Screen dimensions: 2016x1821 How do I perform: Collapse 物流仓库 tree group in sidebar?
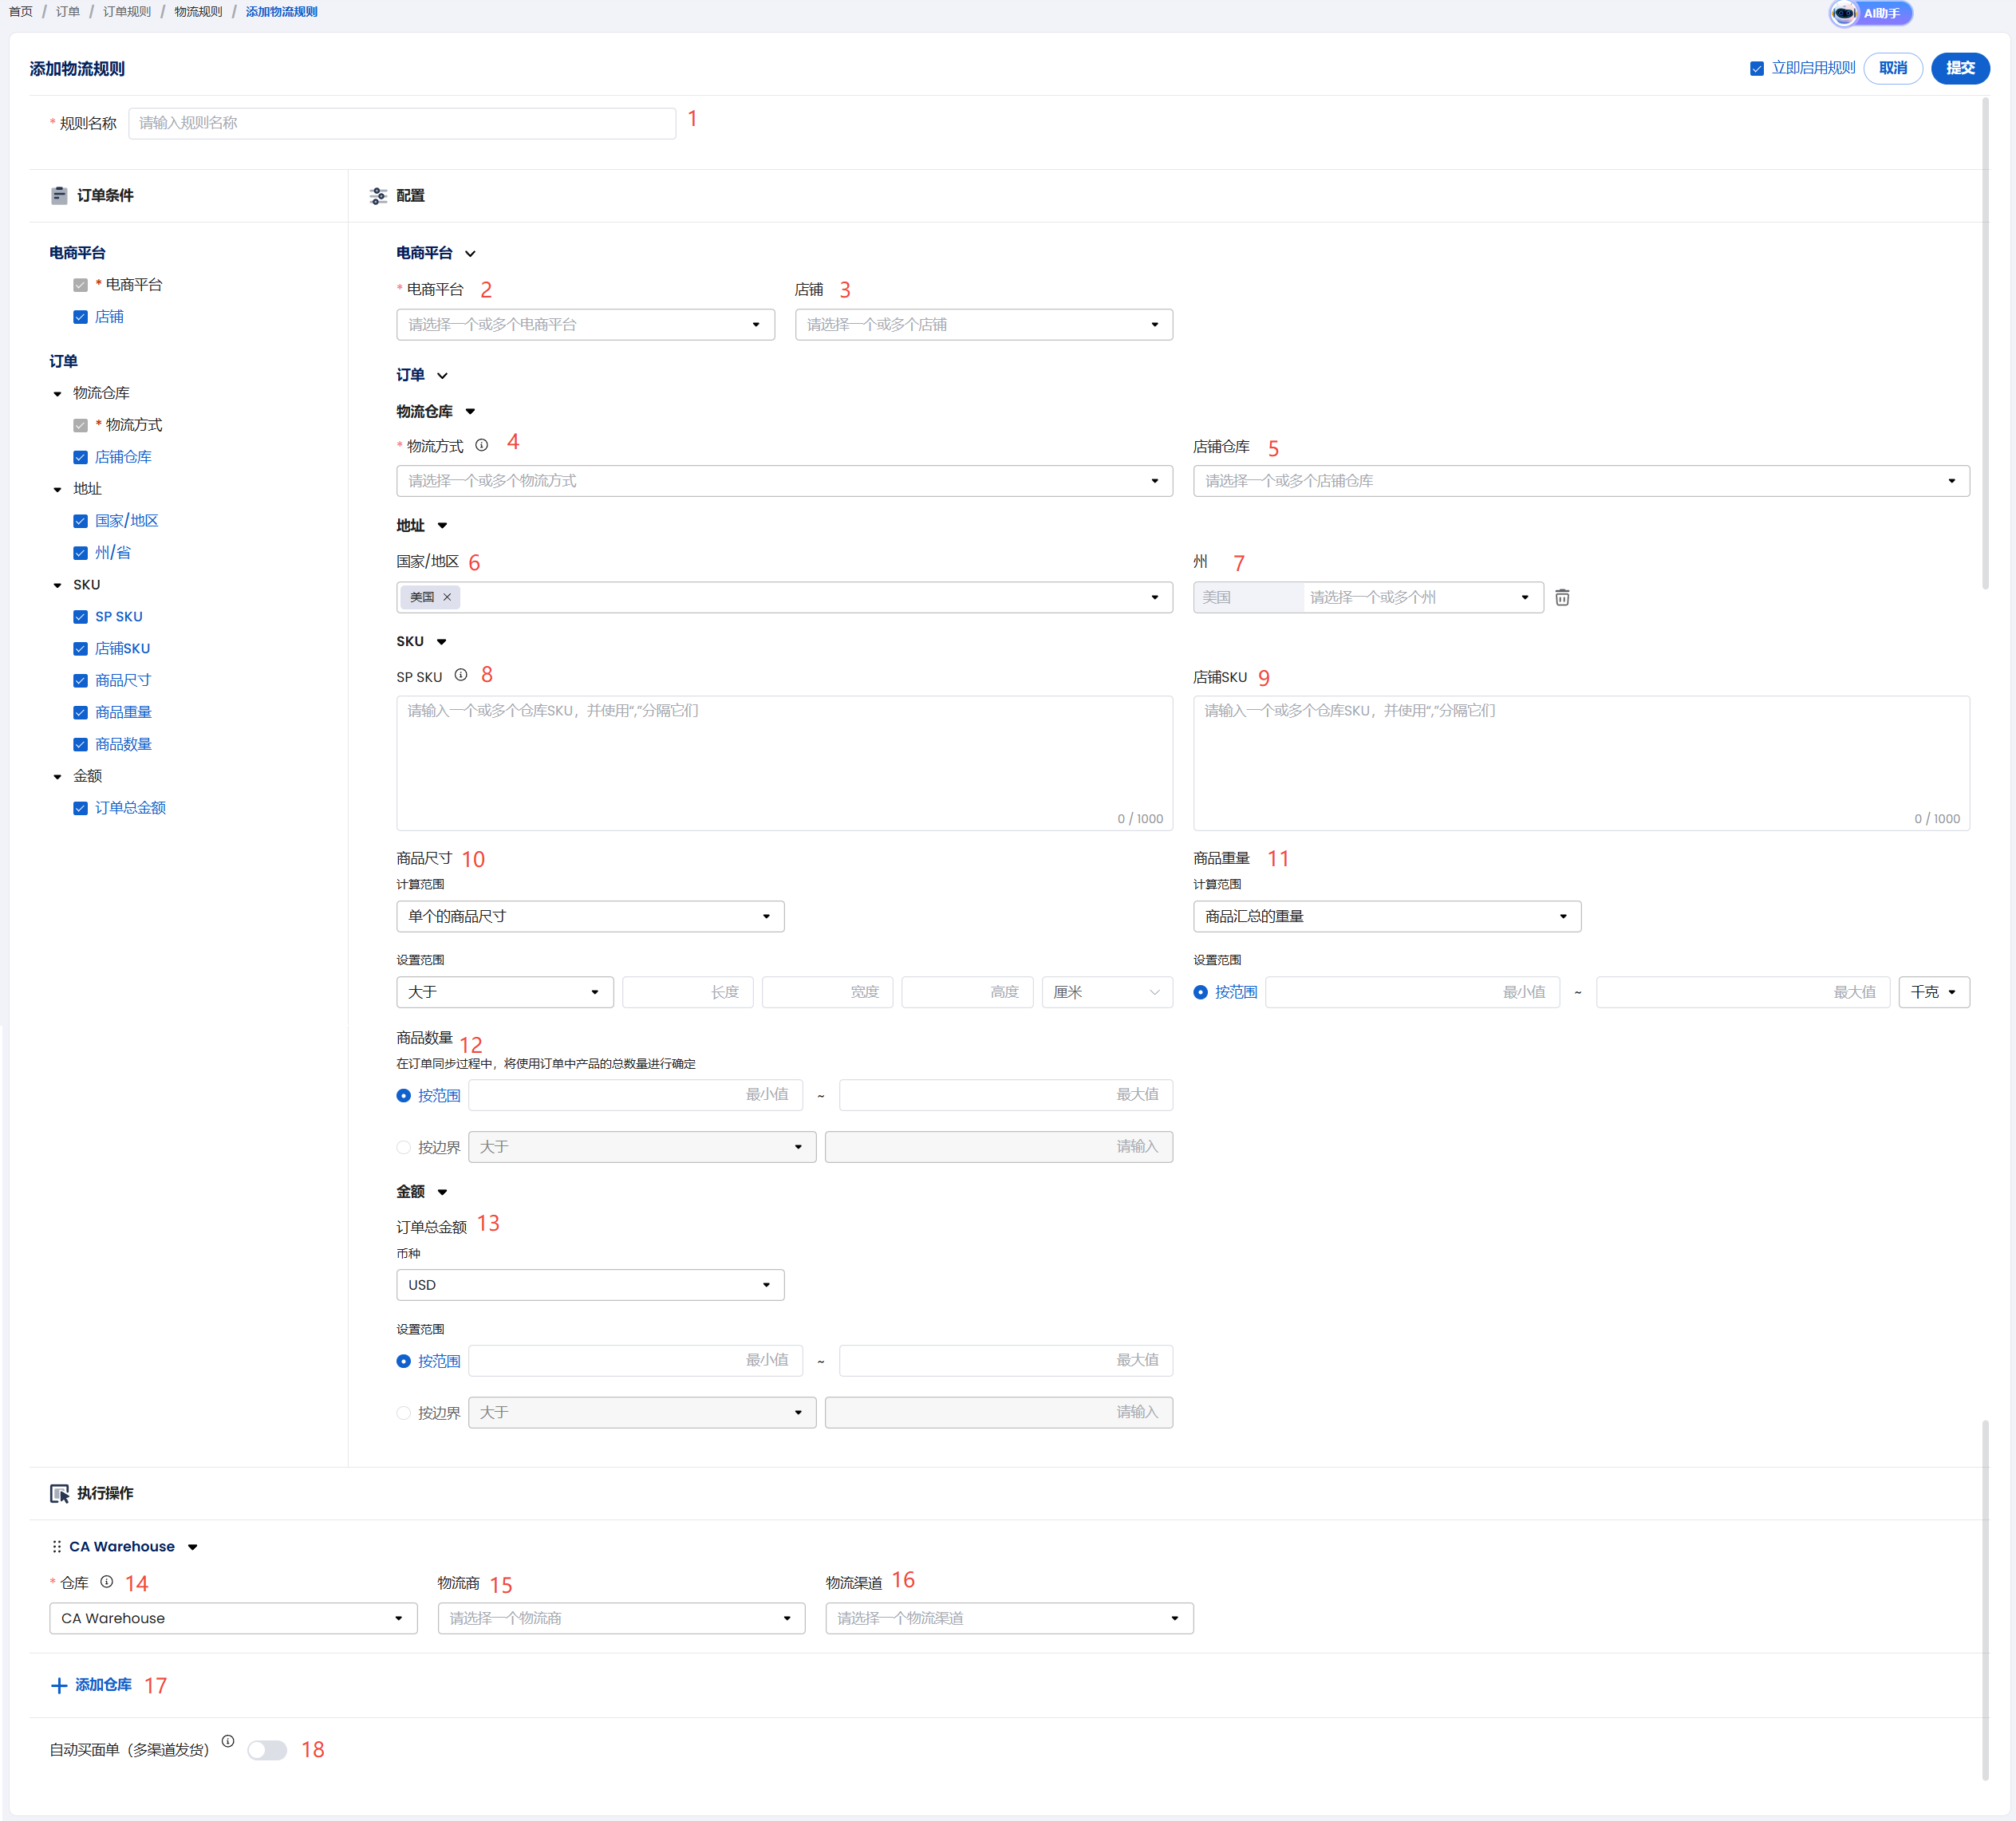58,394
